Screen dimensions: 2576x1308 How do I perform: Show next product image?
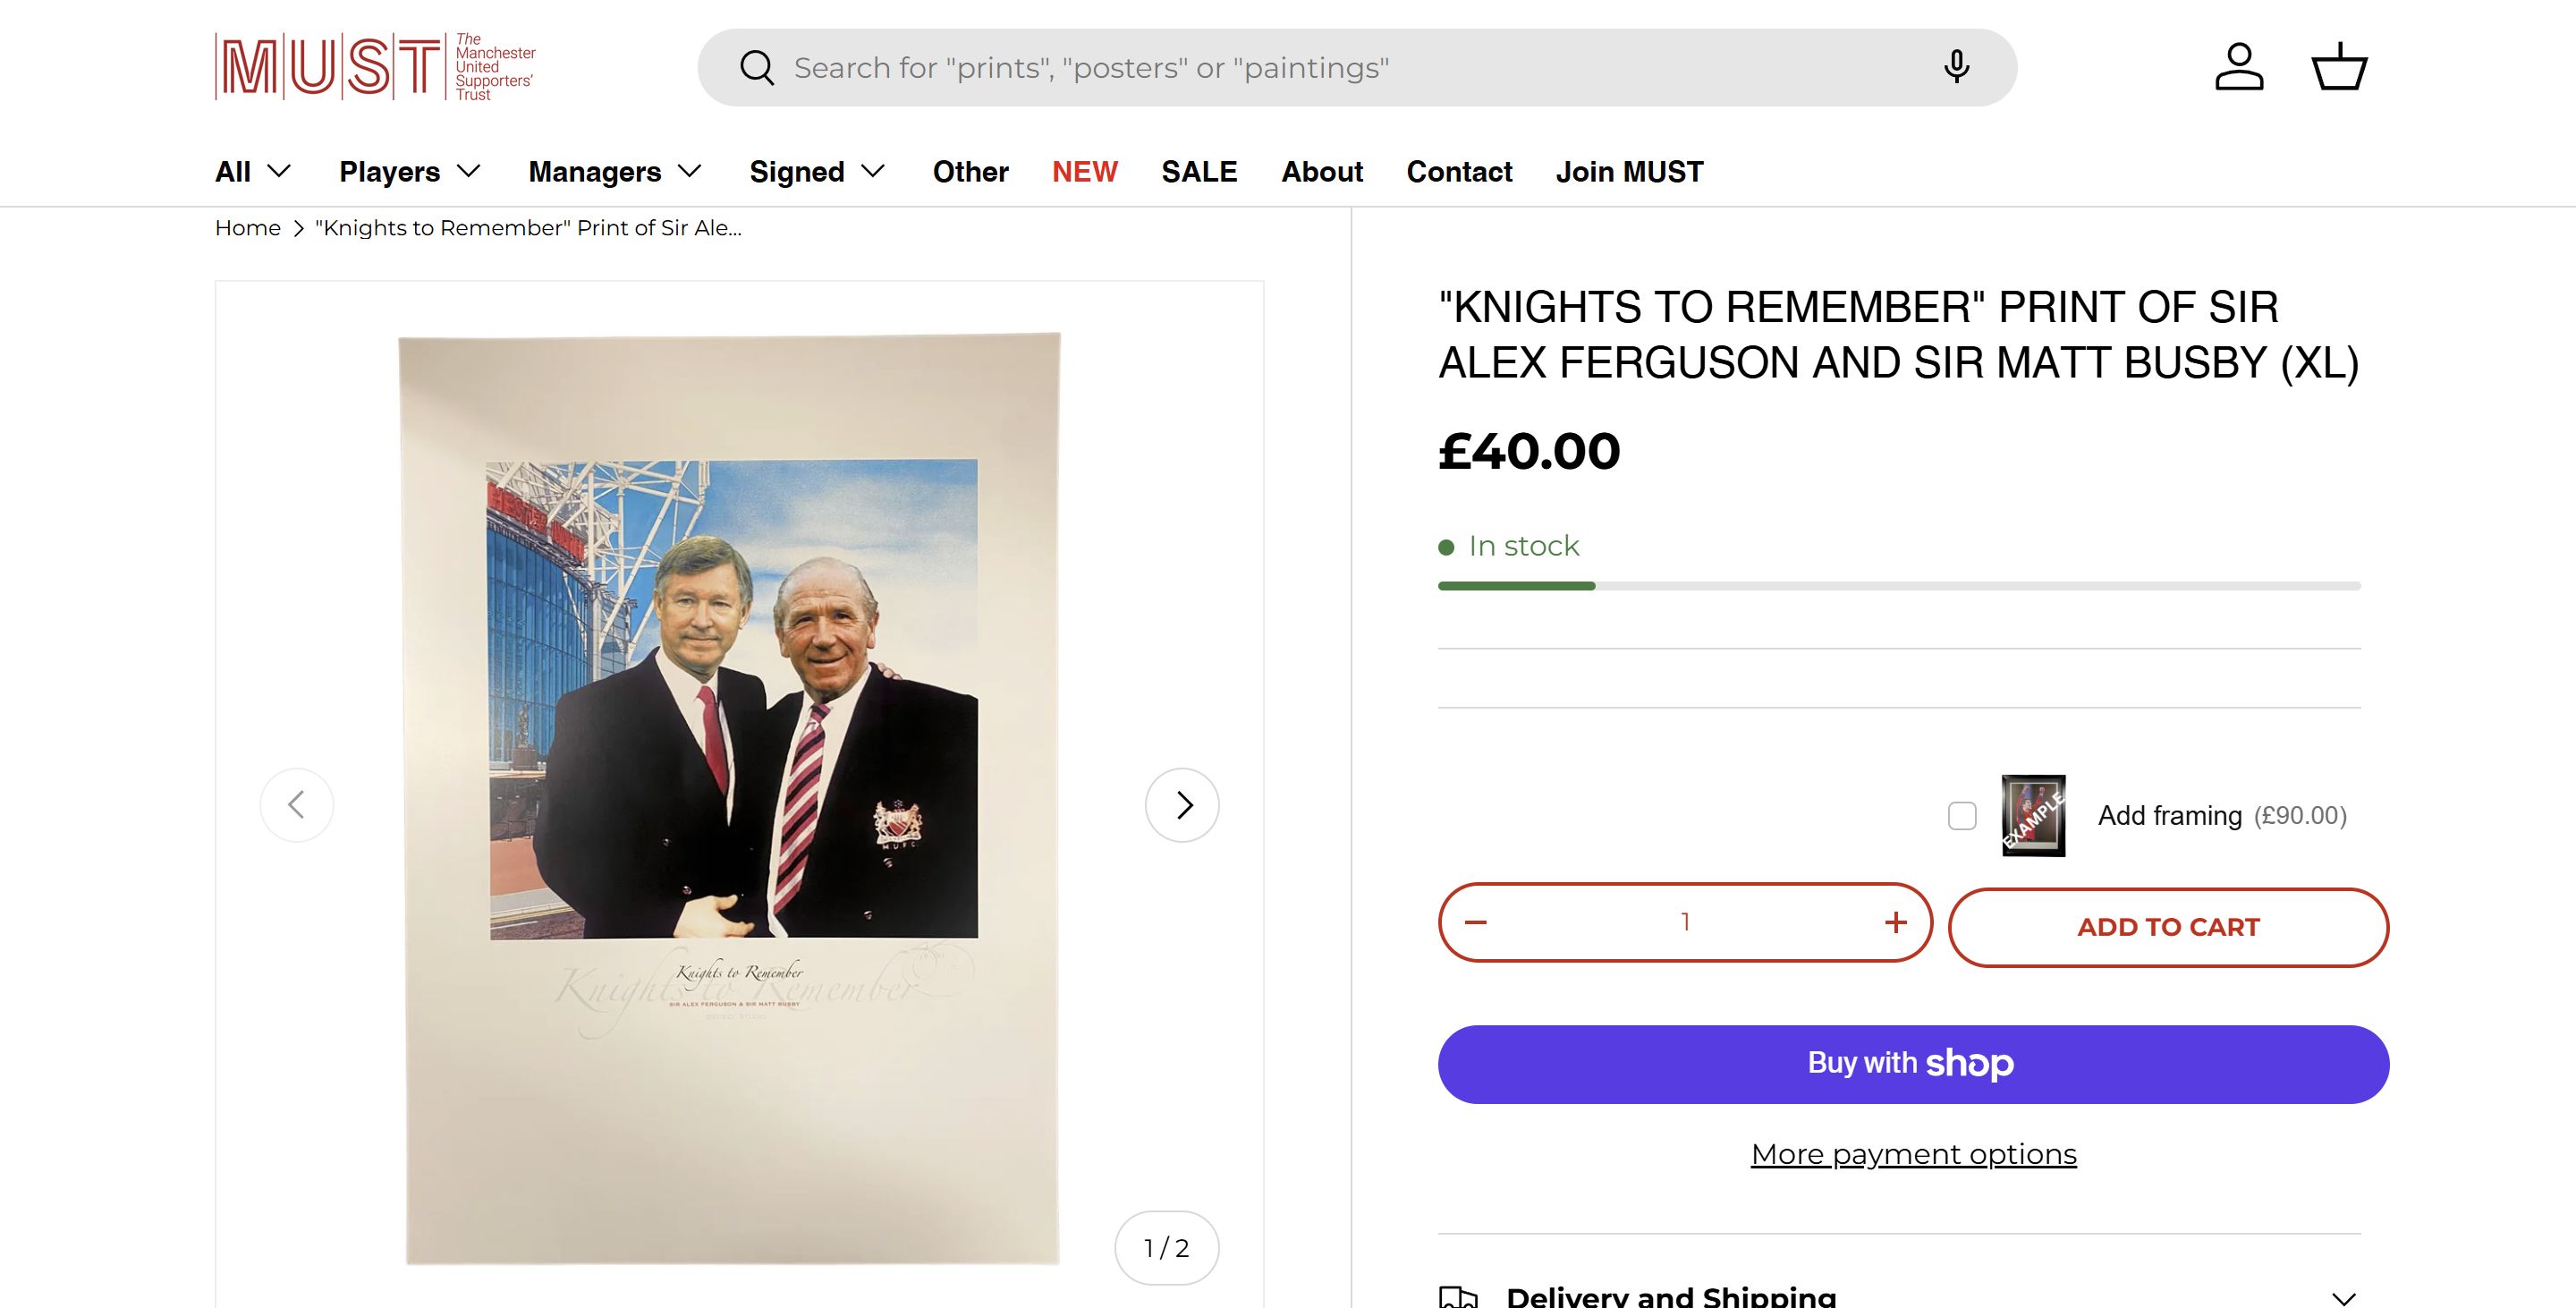[x=1182, y=805]
